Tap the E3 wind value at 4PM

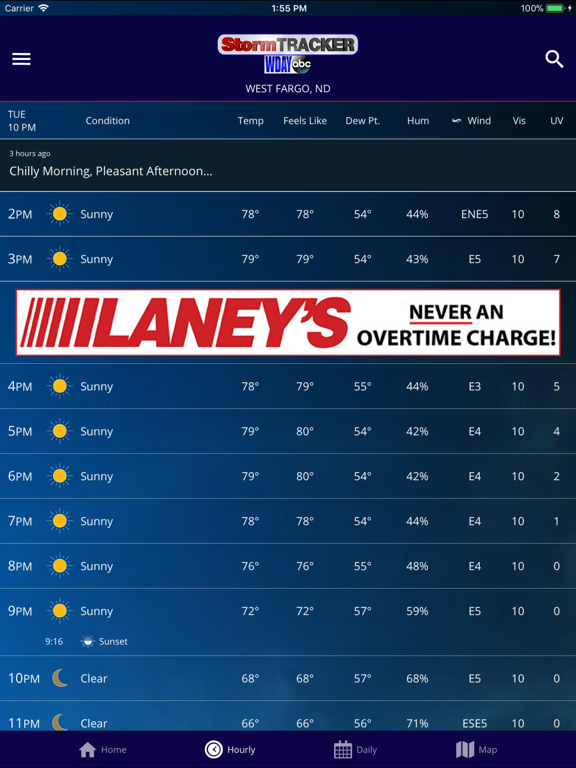click(x=474, y=386)
